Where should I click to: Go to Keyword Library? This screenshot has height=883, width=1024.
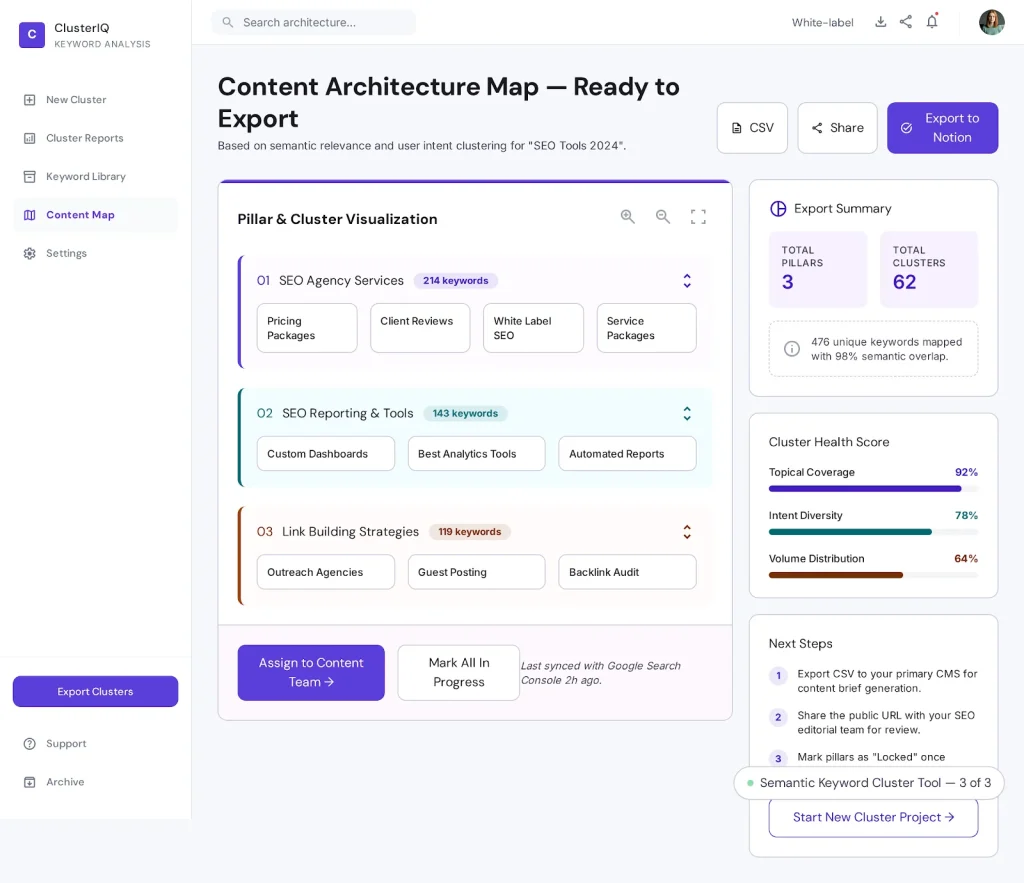(95, 176)
